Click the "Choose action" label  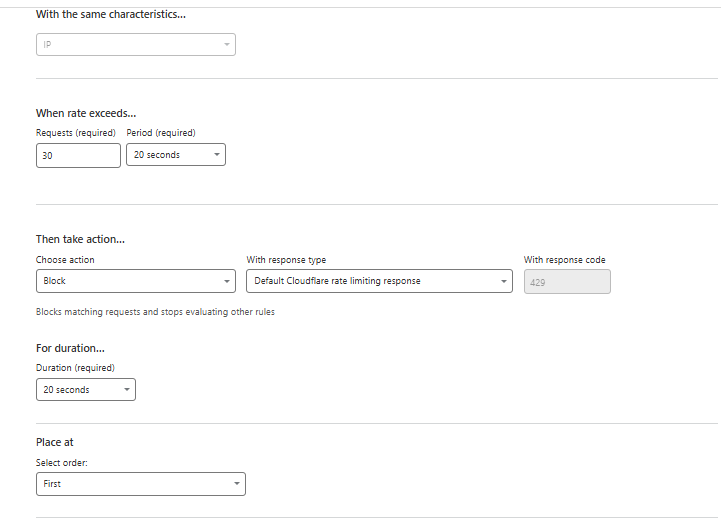coord(65,260)
